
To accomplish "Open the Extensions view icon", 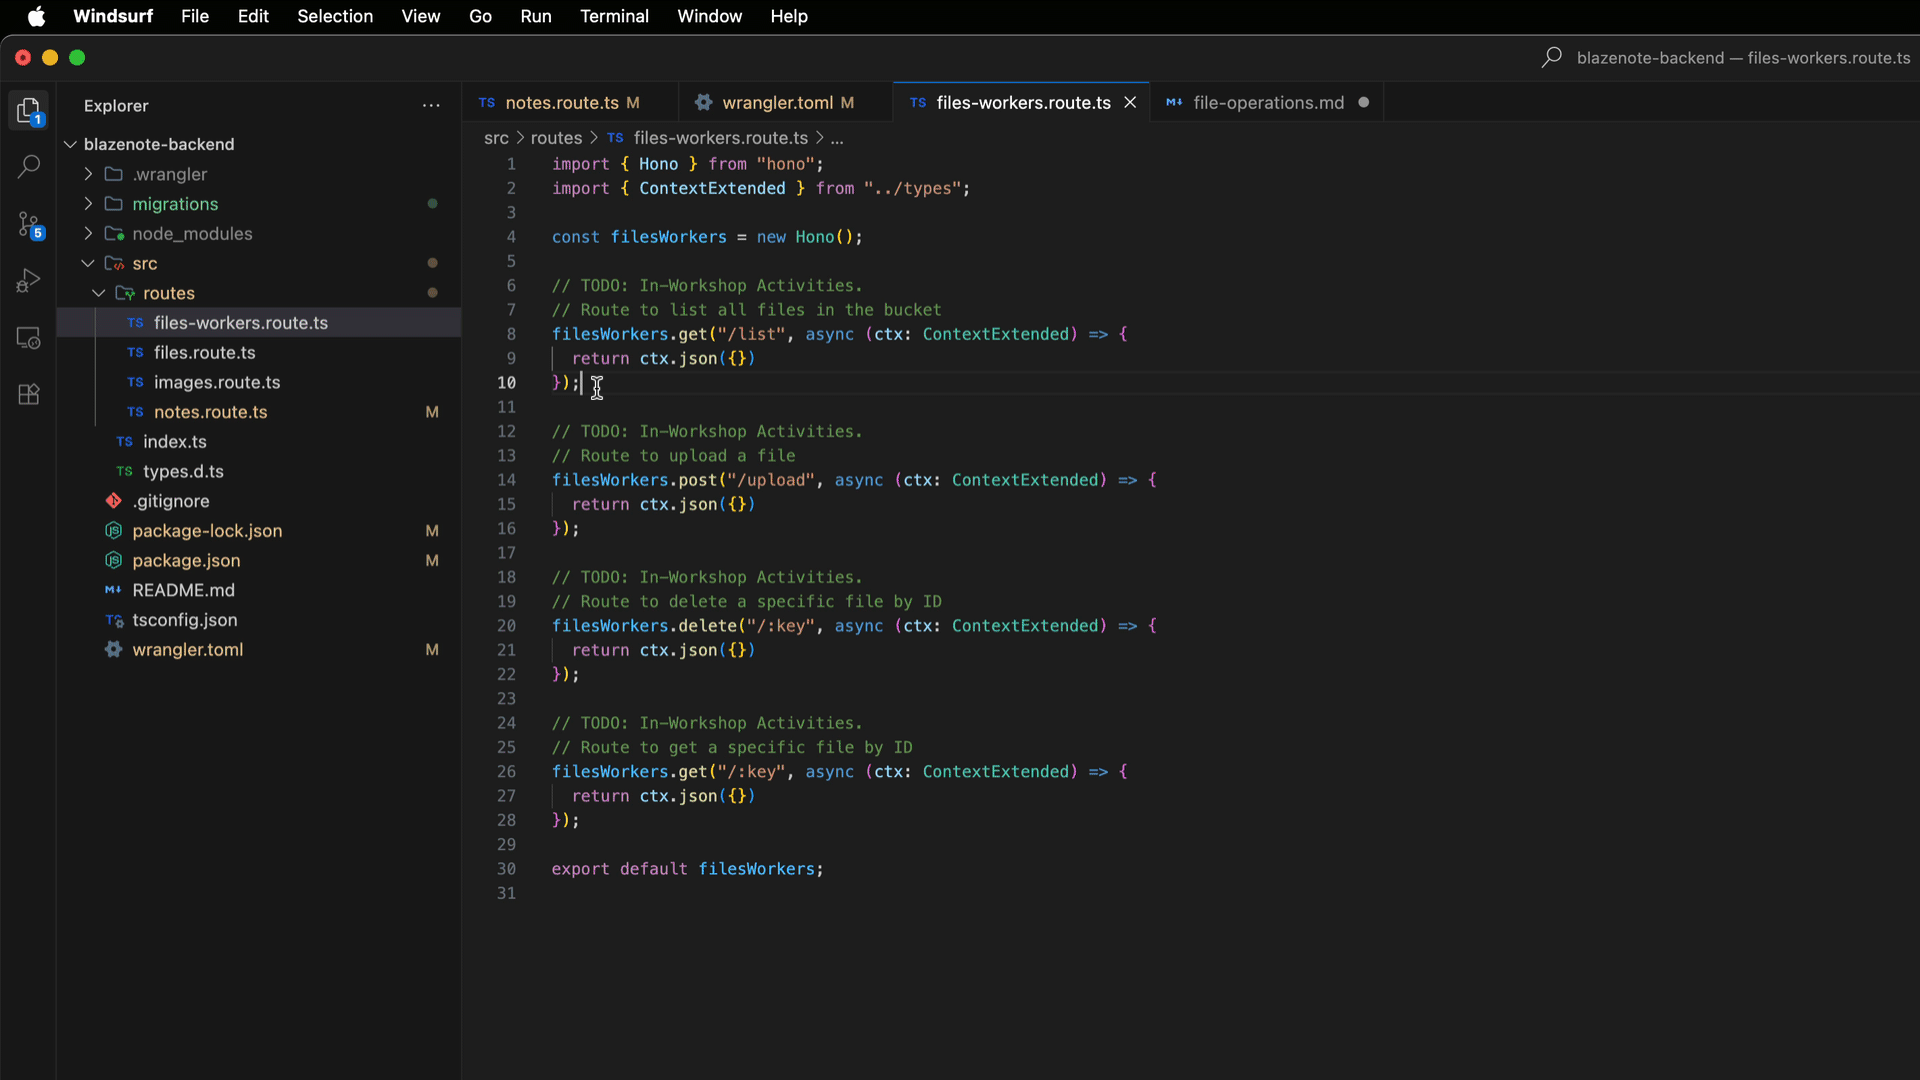I will [28, 394].
